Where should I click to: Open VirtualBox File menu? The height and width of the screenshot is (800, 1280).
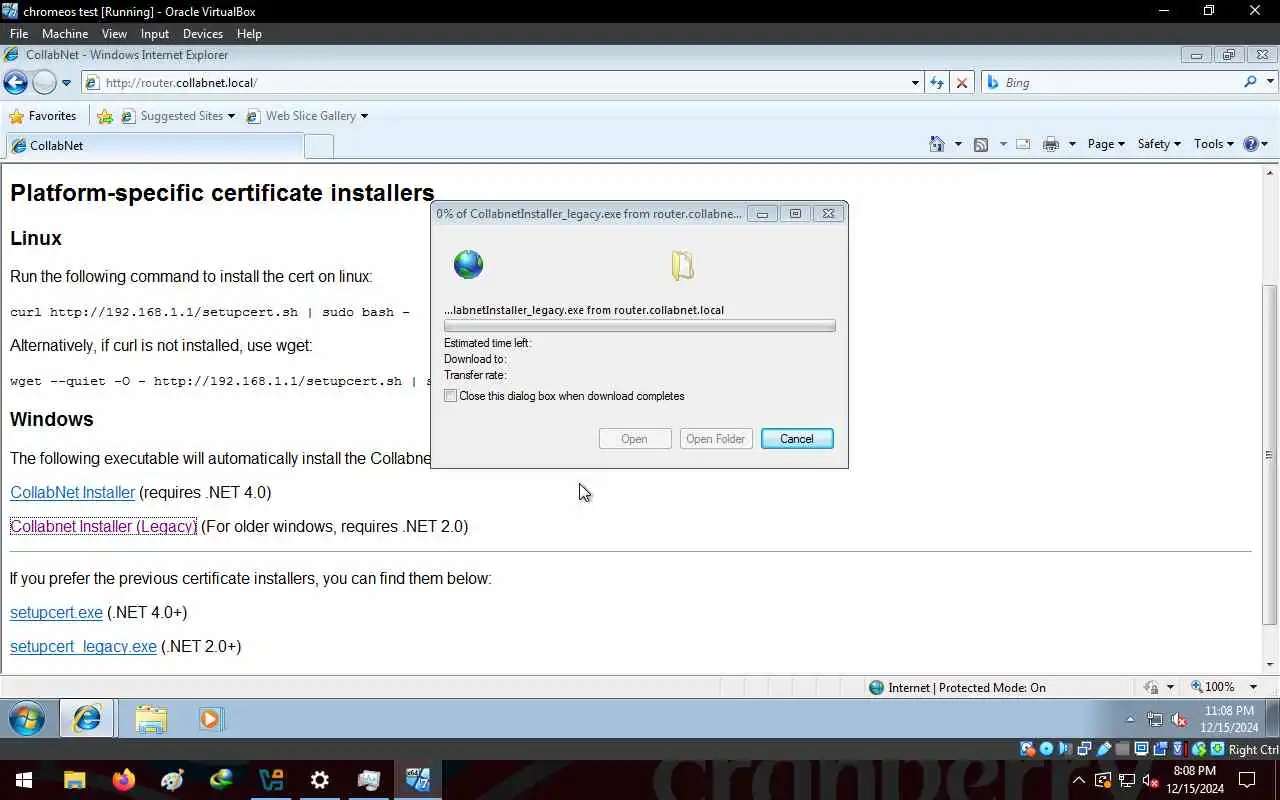point(19,34)
